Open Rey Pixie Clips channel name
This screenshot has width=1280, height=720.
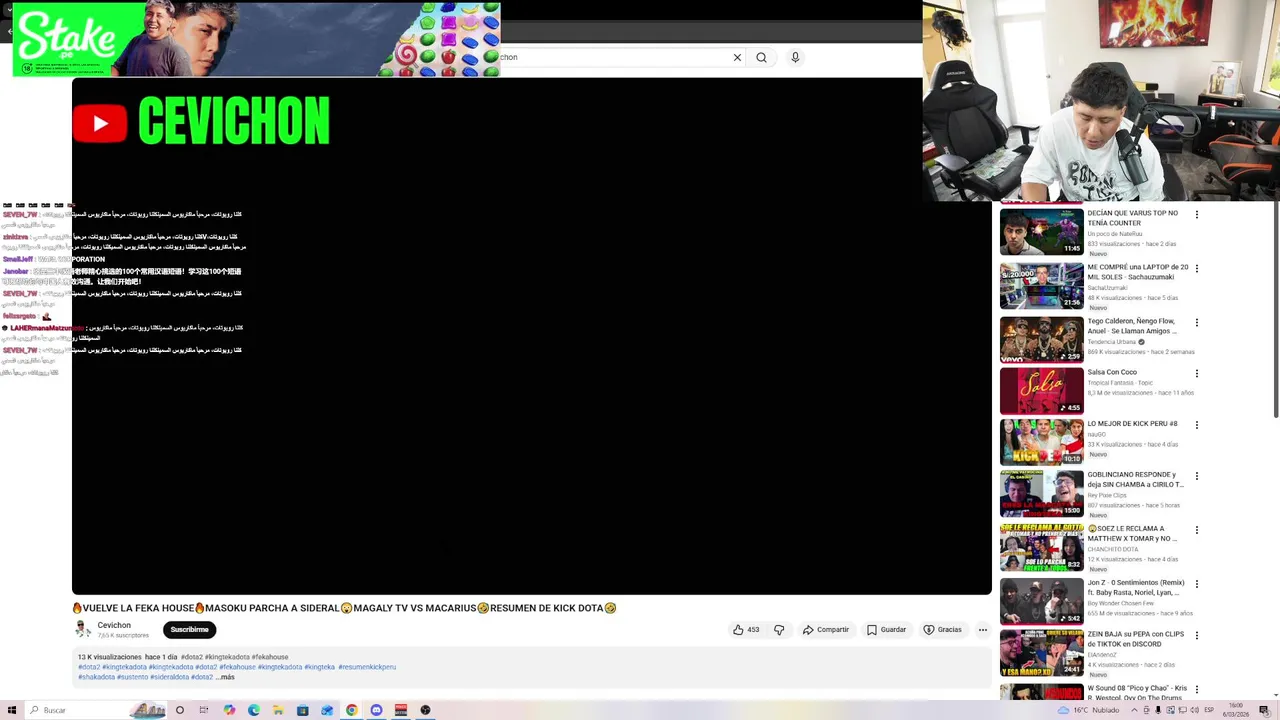[x=1107, y=495]
